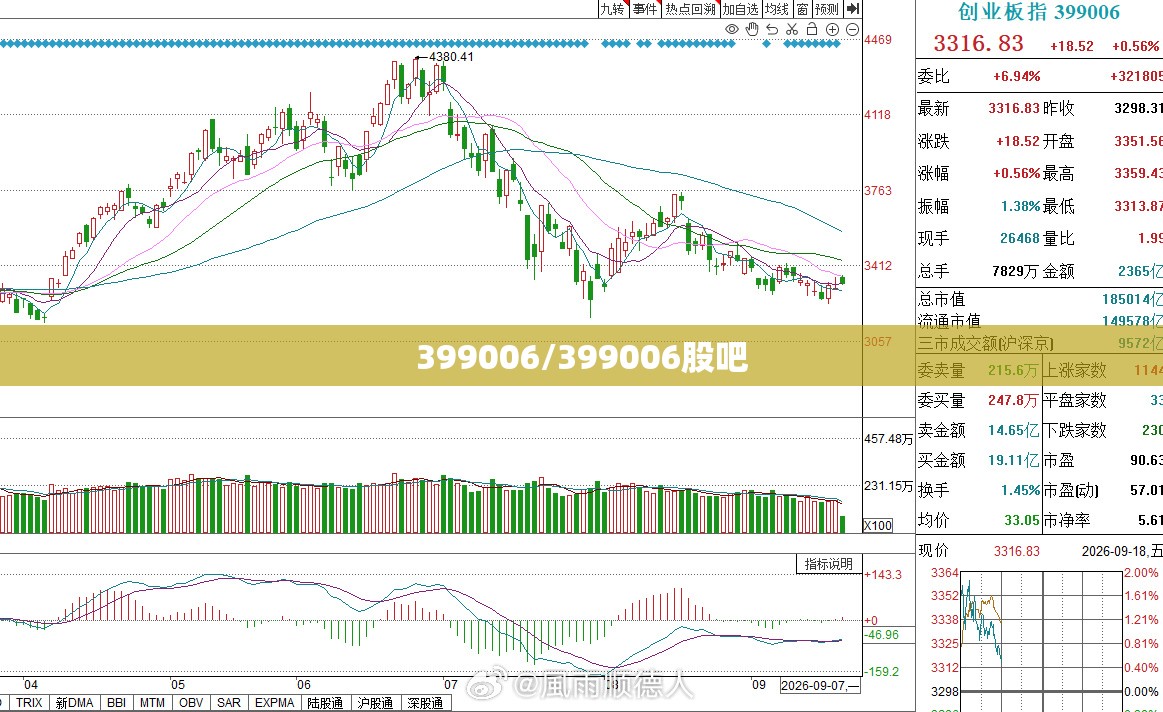Switch to the 新DMA indicator tab
The width and height of the screenshot is (1163, 712).
click(74, 702)
